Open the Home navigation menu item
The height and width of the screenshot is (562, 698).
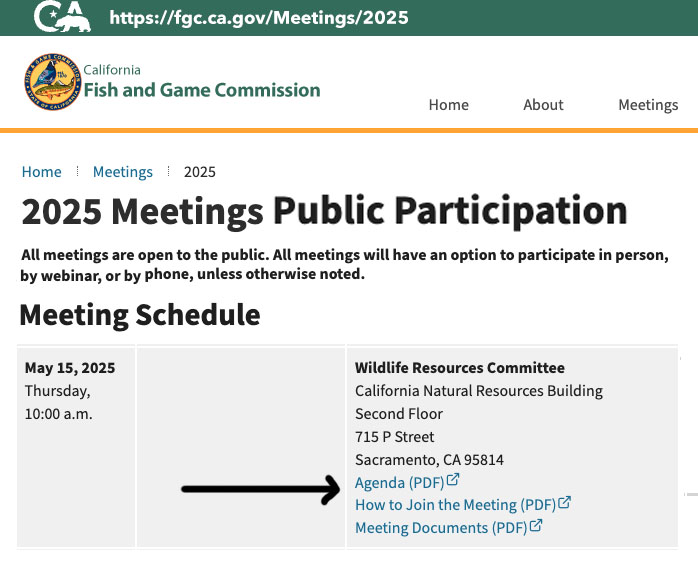coord(448,105)
